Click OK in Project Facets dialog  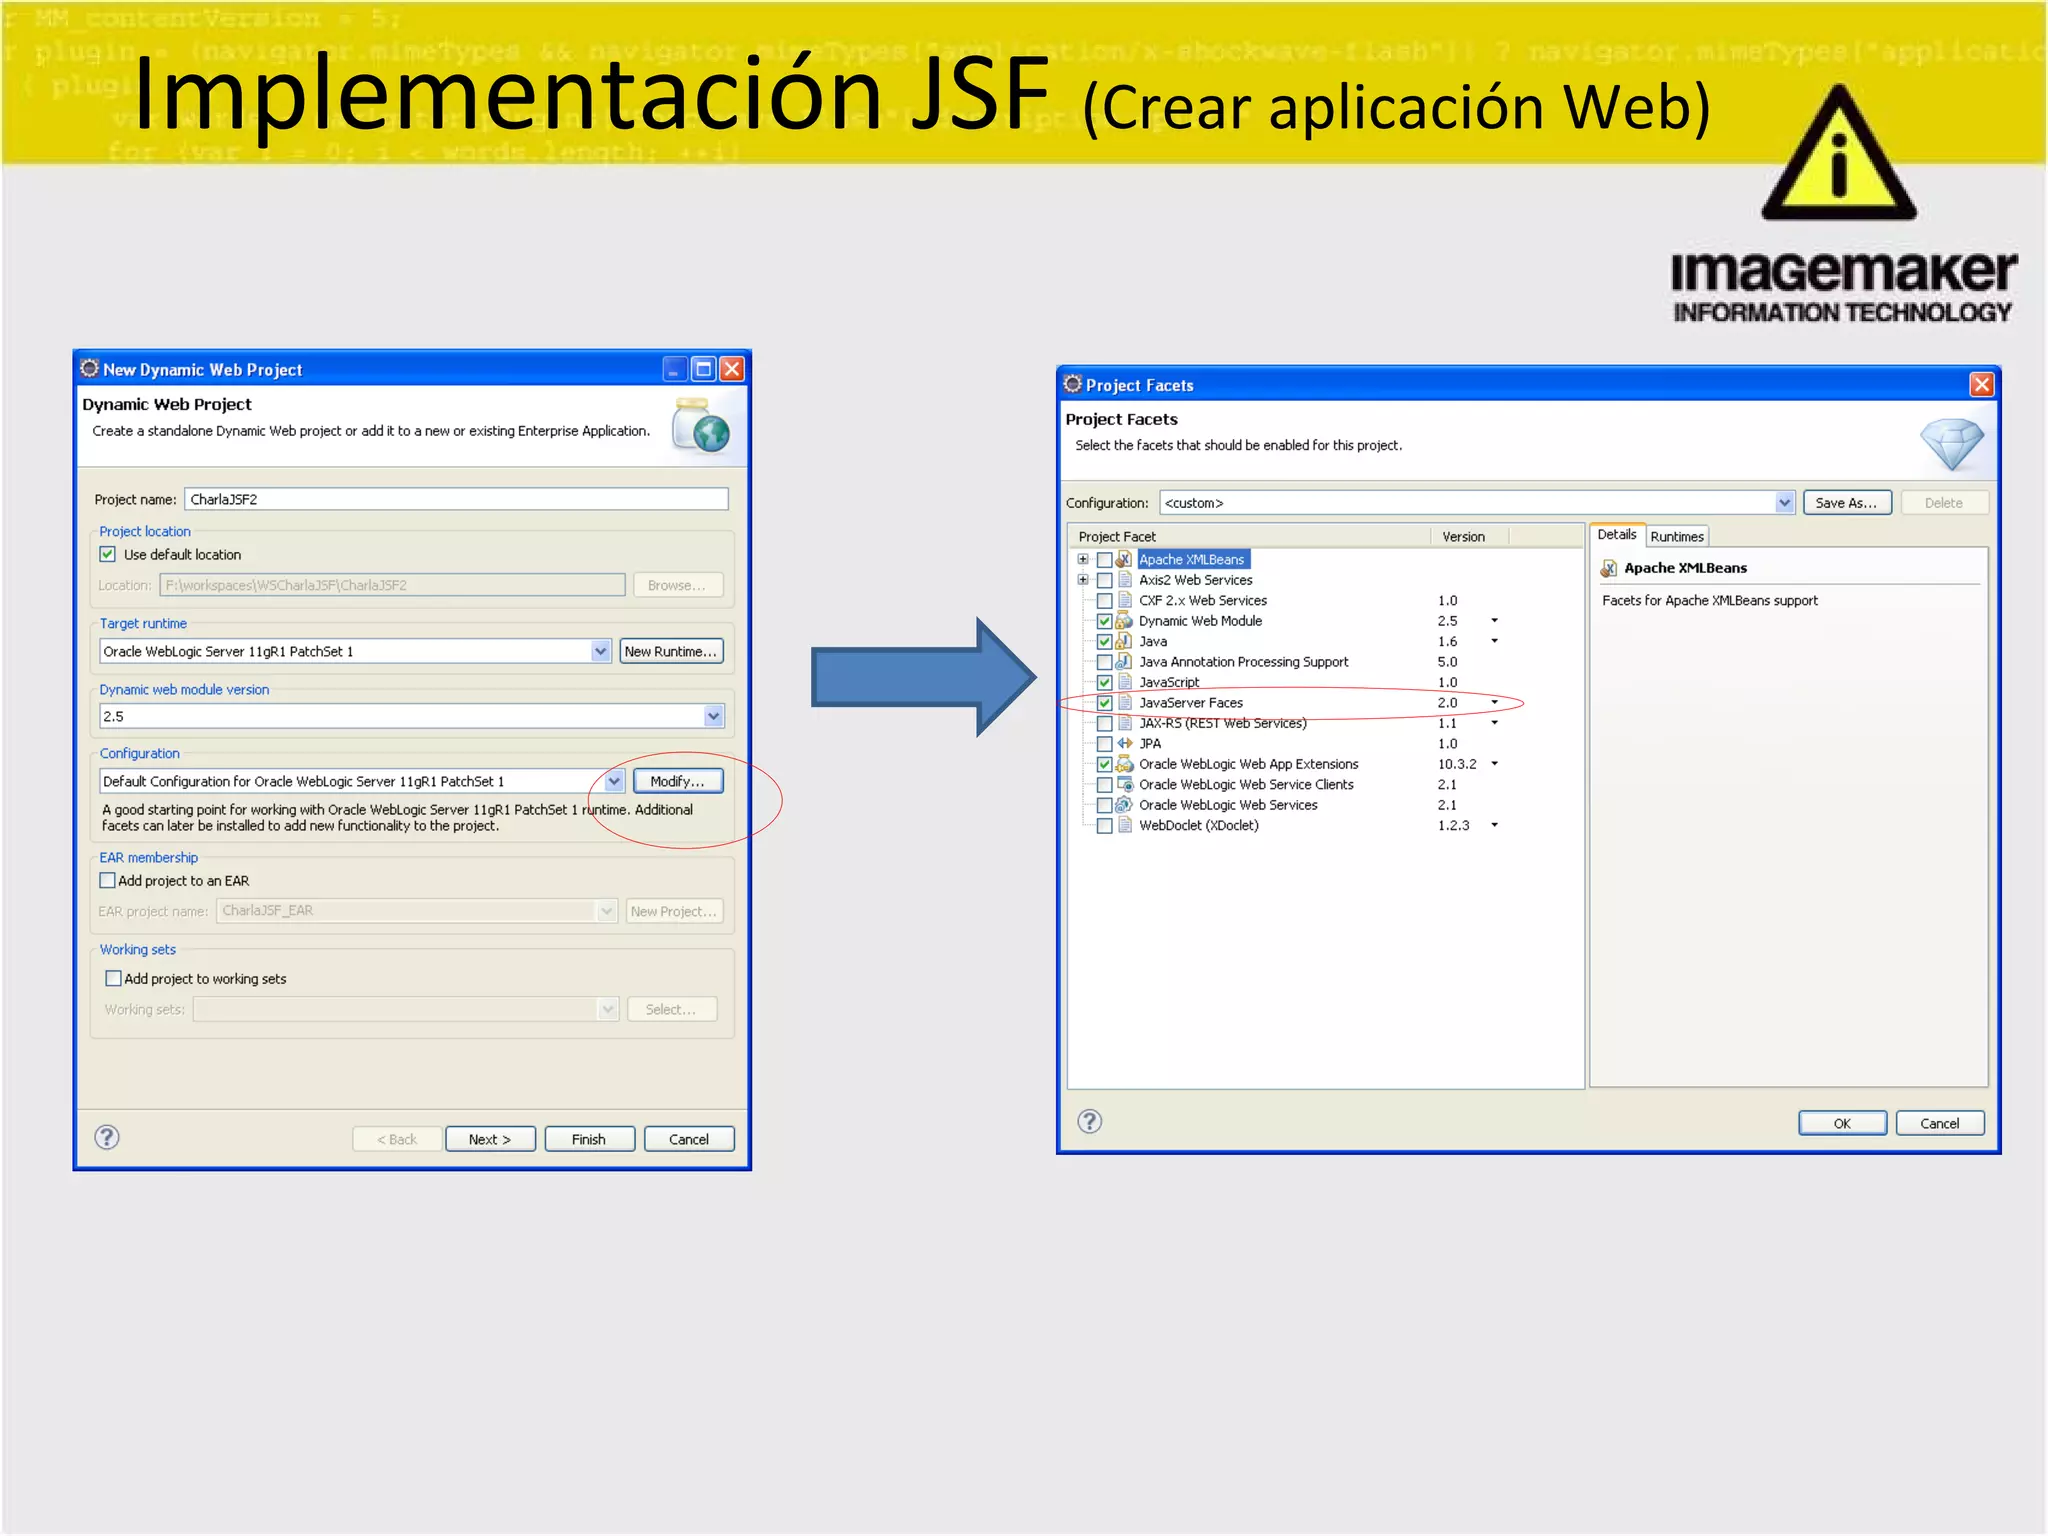(x=1842, y=1123)
